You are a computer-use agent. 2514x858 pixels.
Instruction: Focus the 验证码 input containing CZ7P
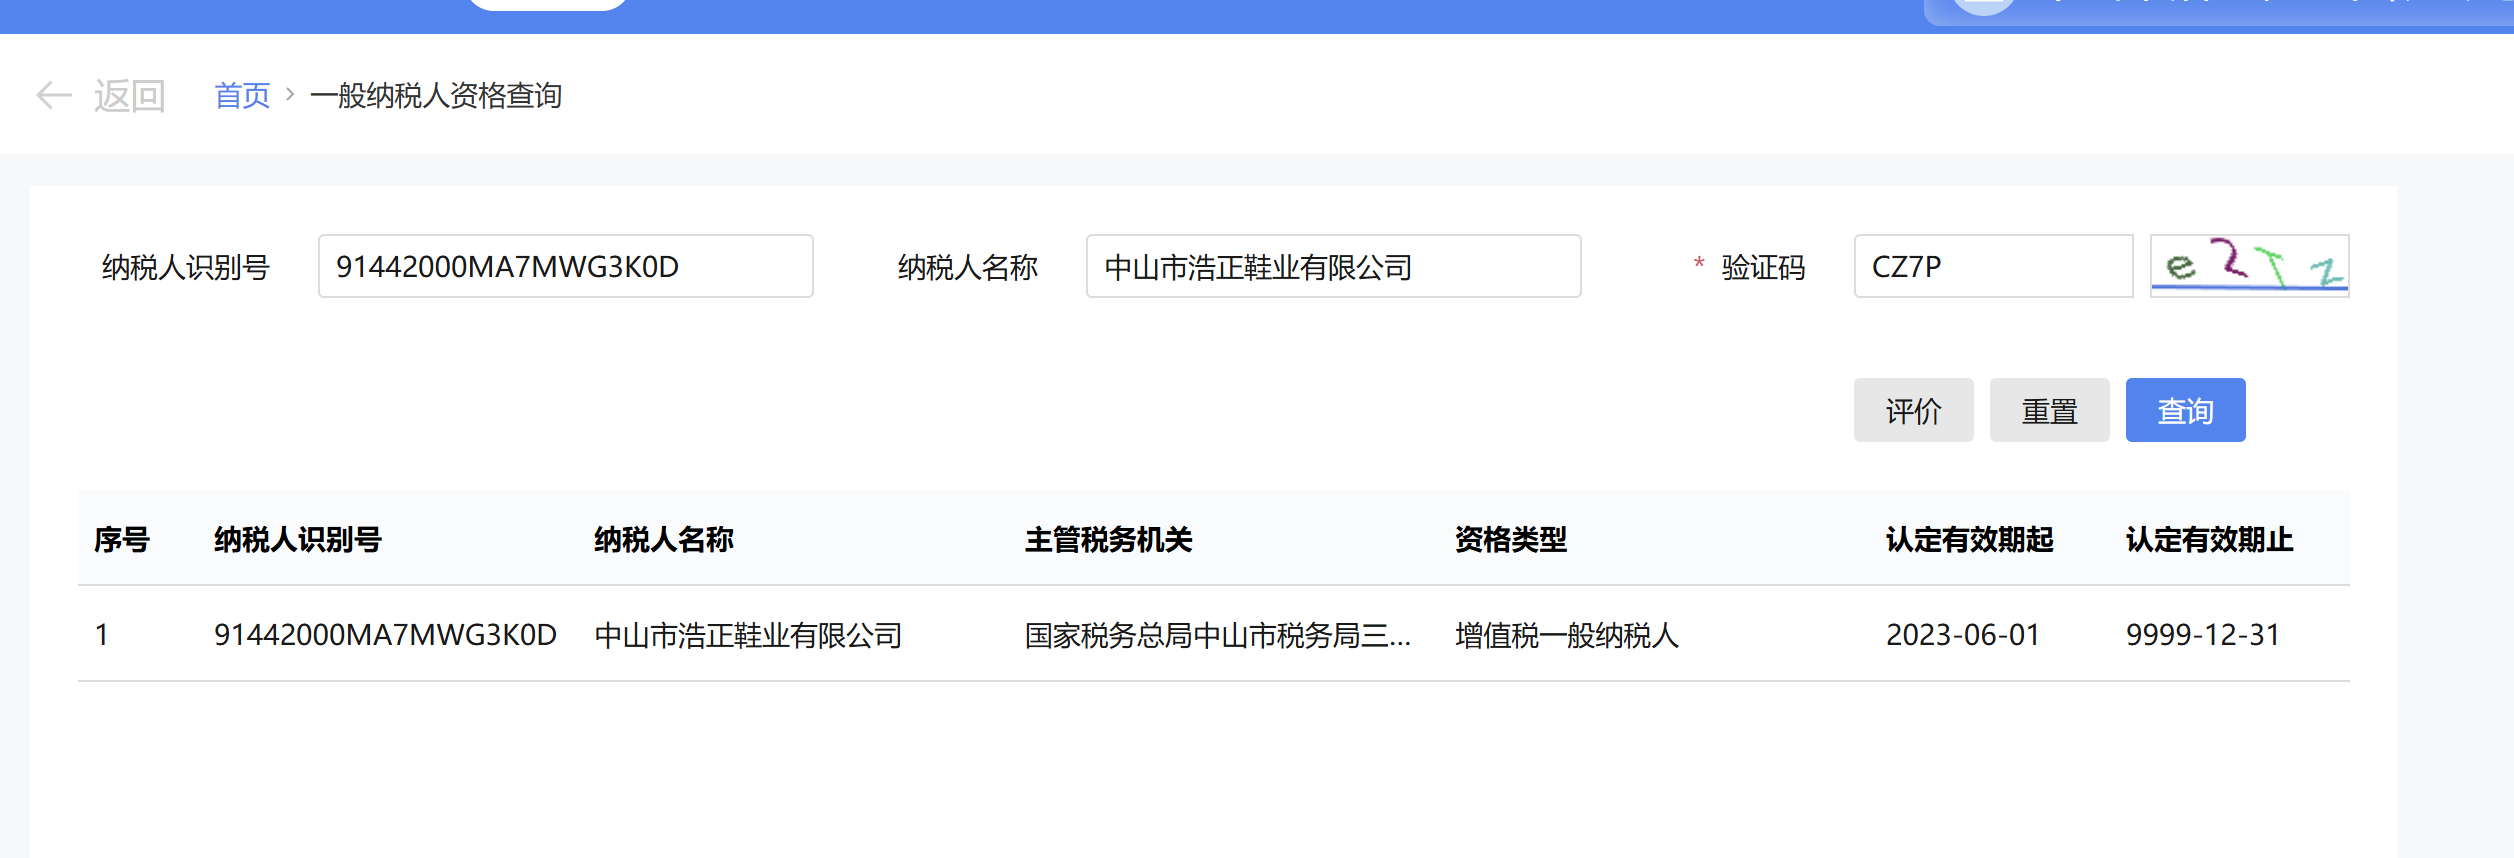click(1992, 267)
